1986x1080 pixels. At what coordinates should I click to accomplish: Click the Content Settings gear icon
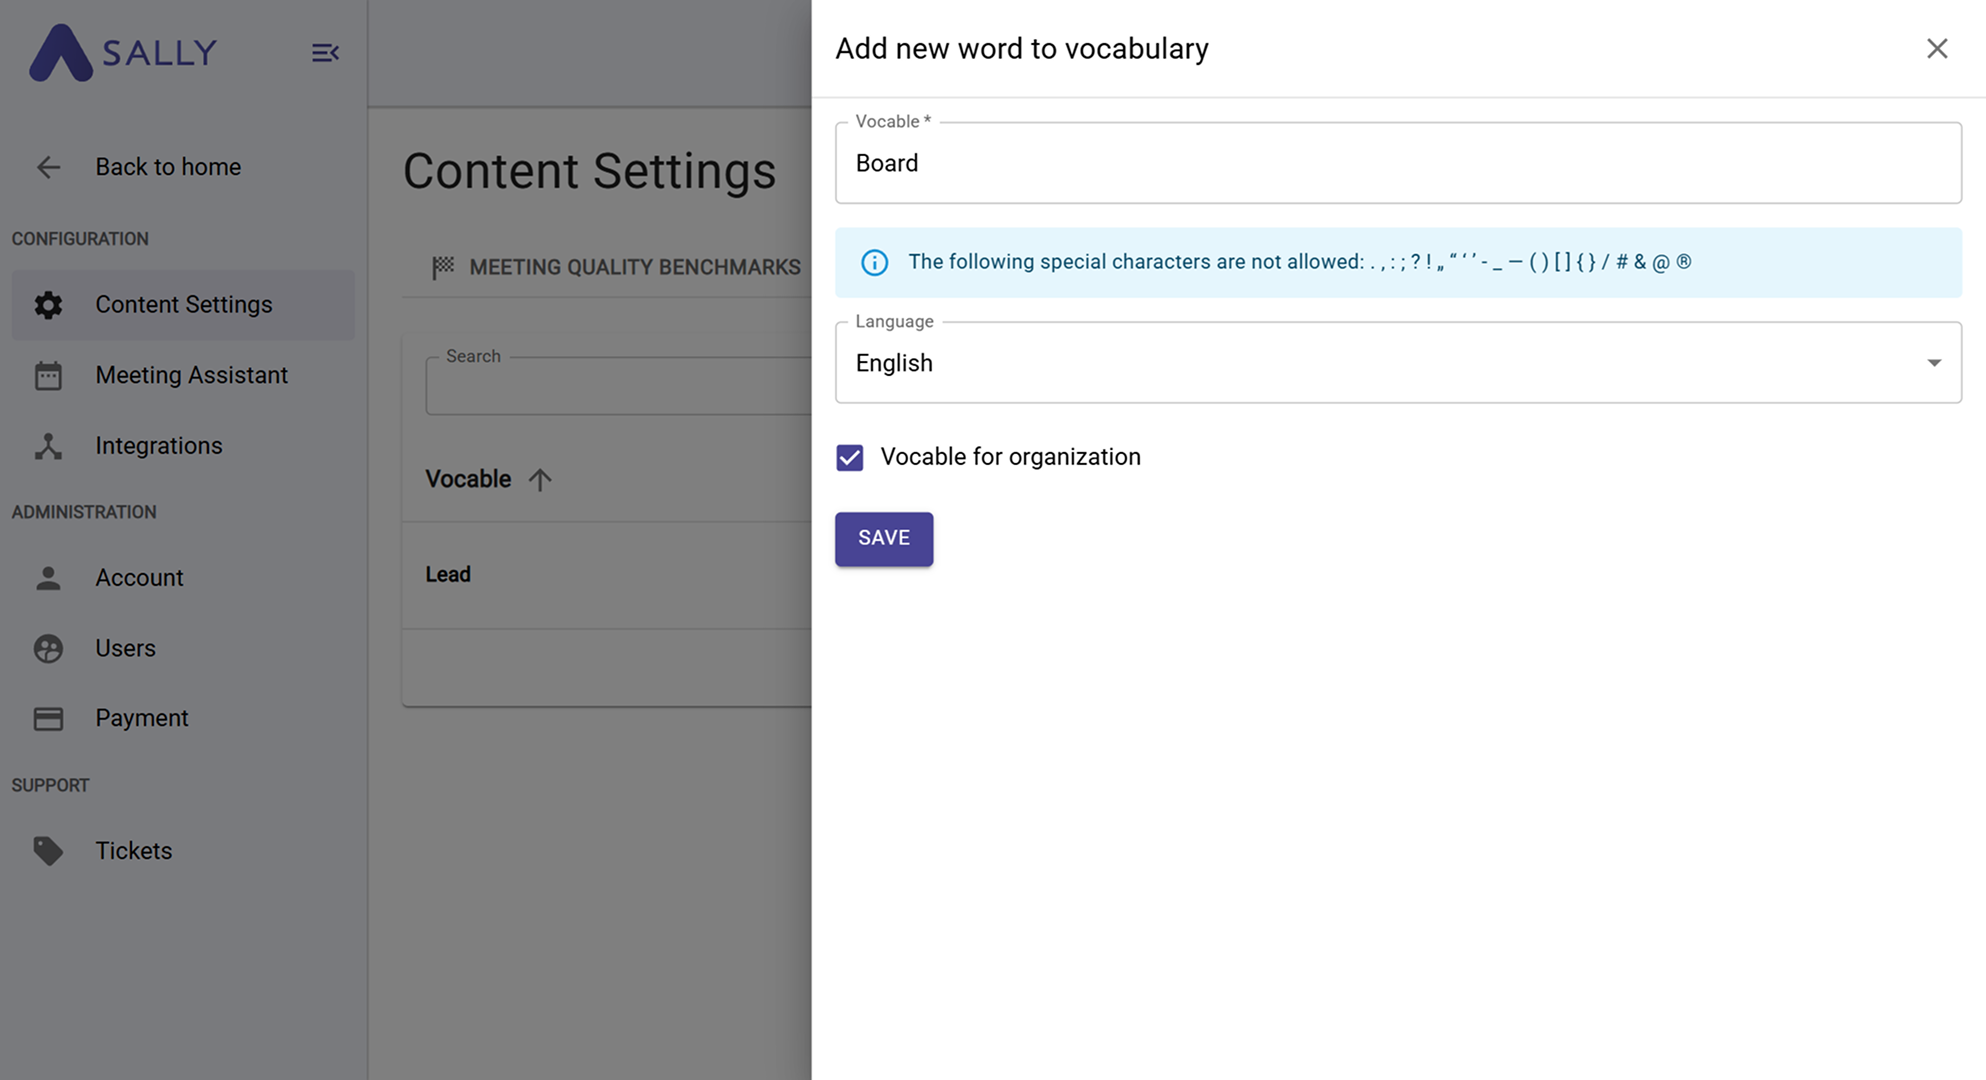[48, 305]
